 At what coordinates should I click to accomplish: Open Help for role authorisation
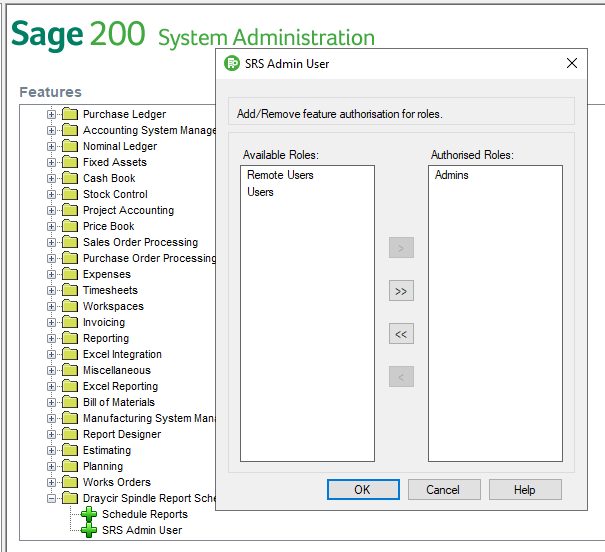[525, 490]
